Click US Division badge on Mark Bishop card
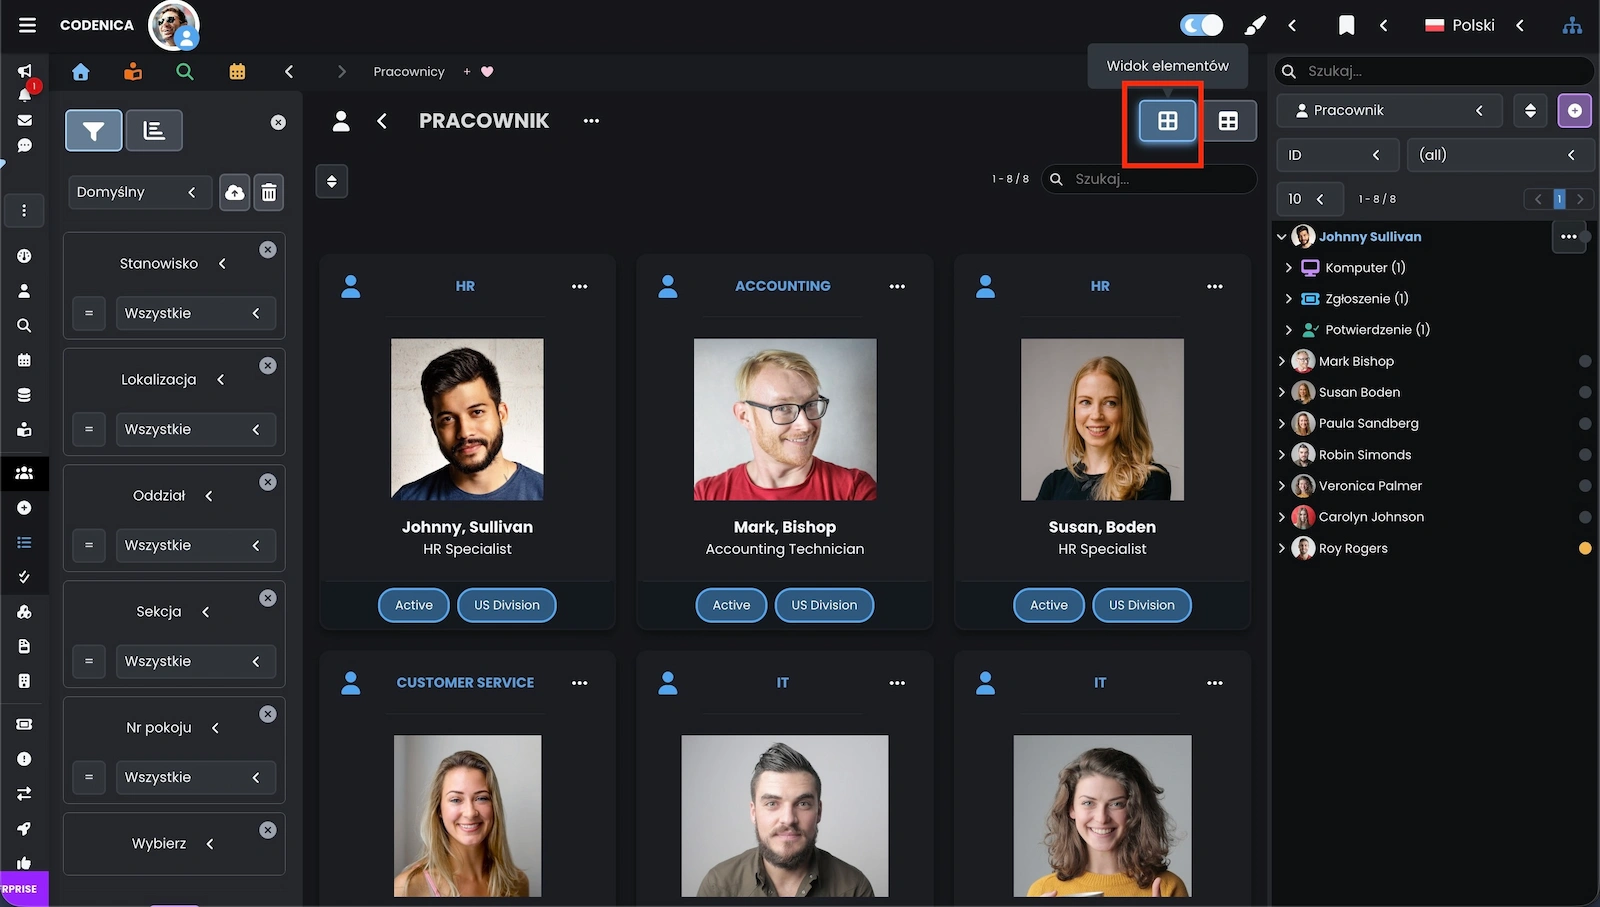Viewport: 1600px width, 907px height. [824, 605]
